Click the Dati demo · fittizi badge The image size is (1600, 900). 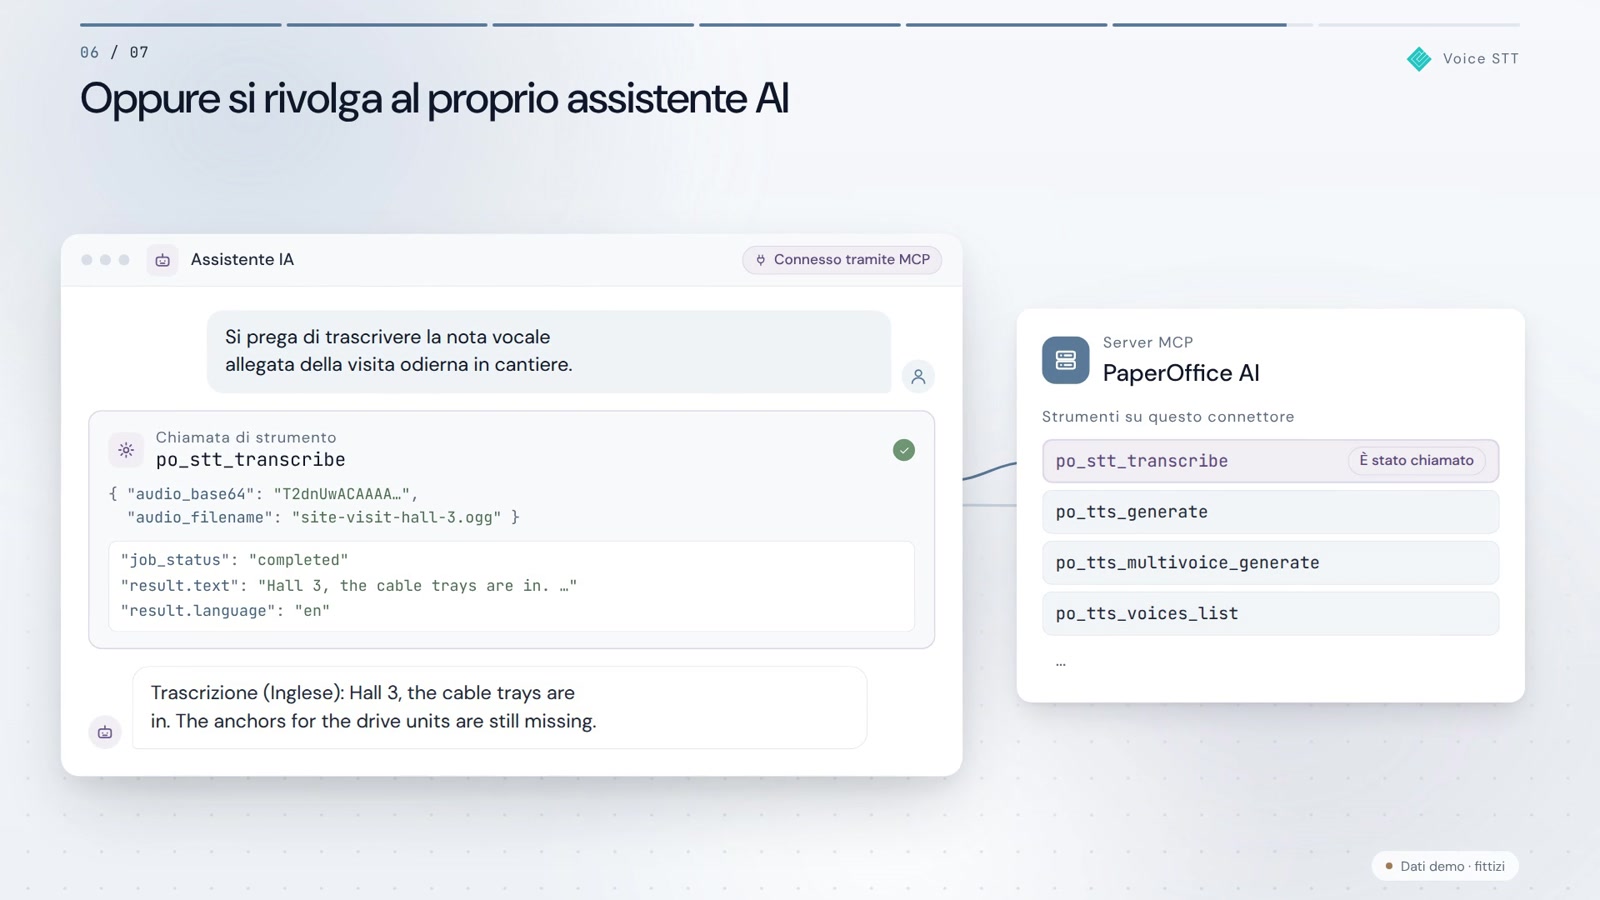click(x=1445, y=866)
